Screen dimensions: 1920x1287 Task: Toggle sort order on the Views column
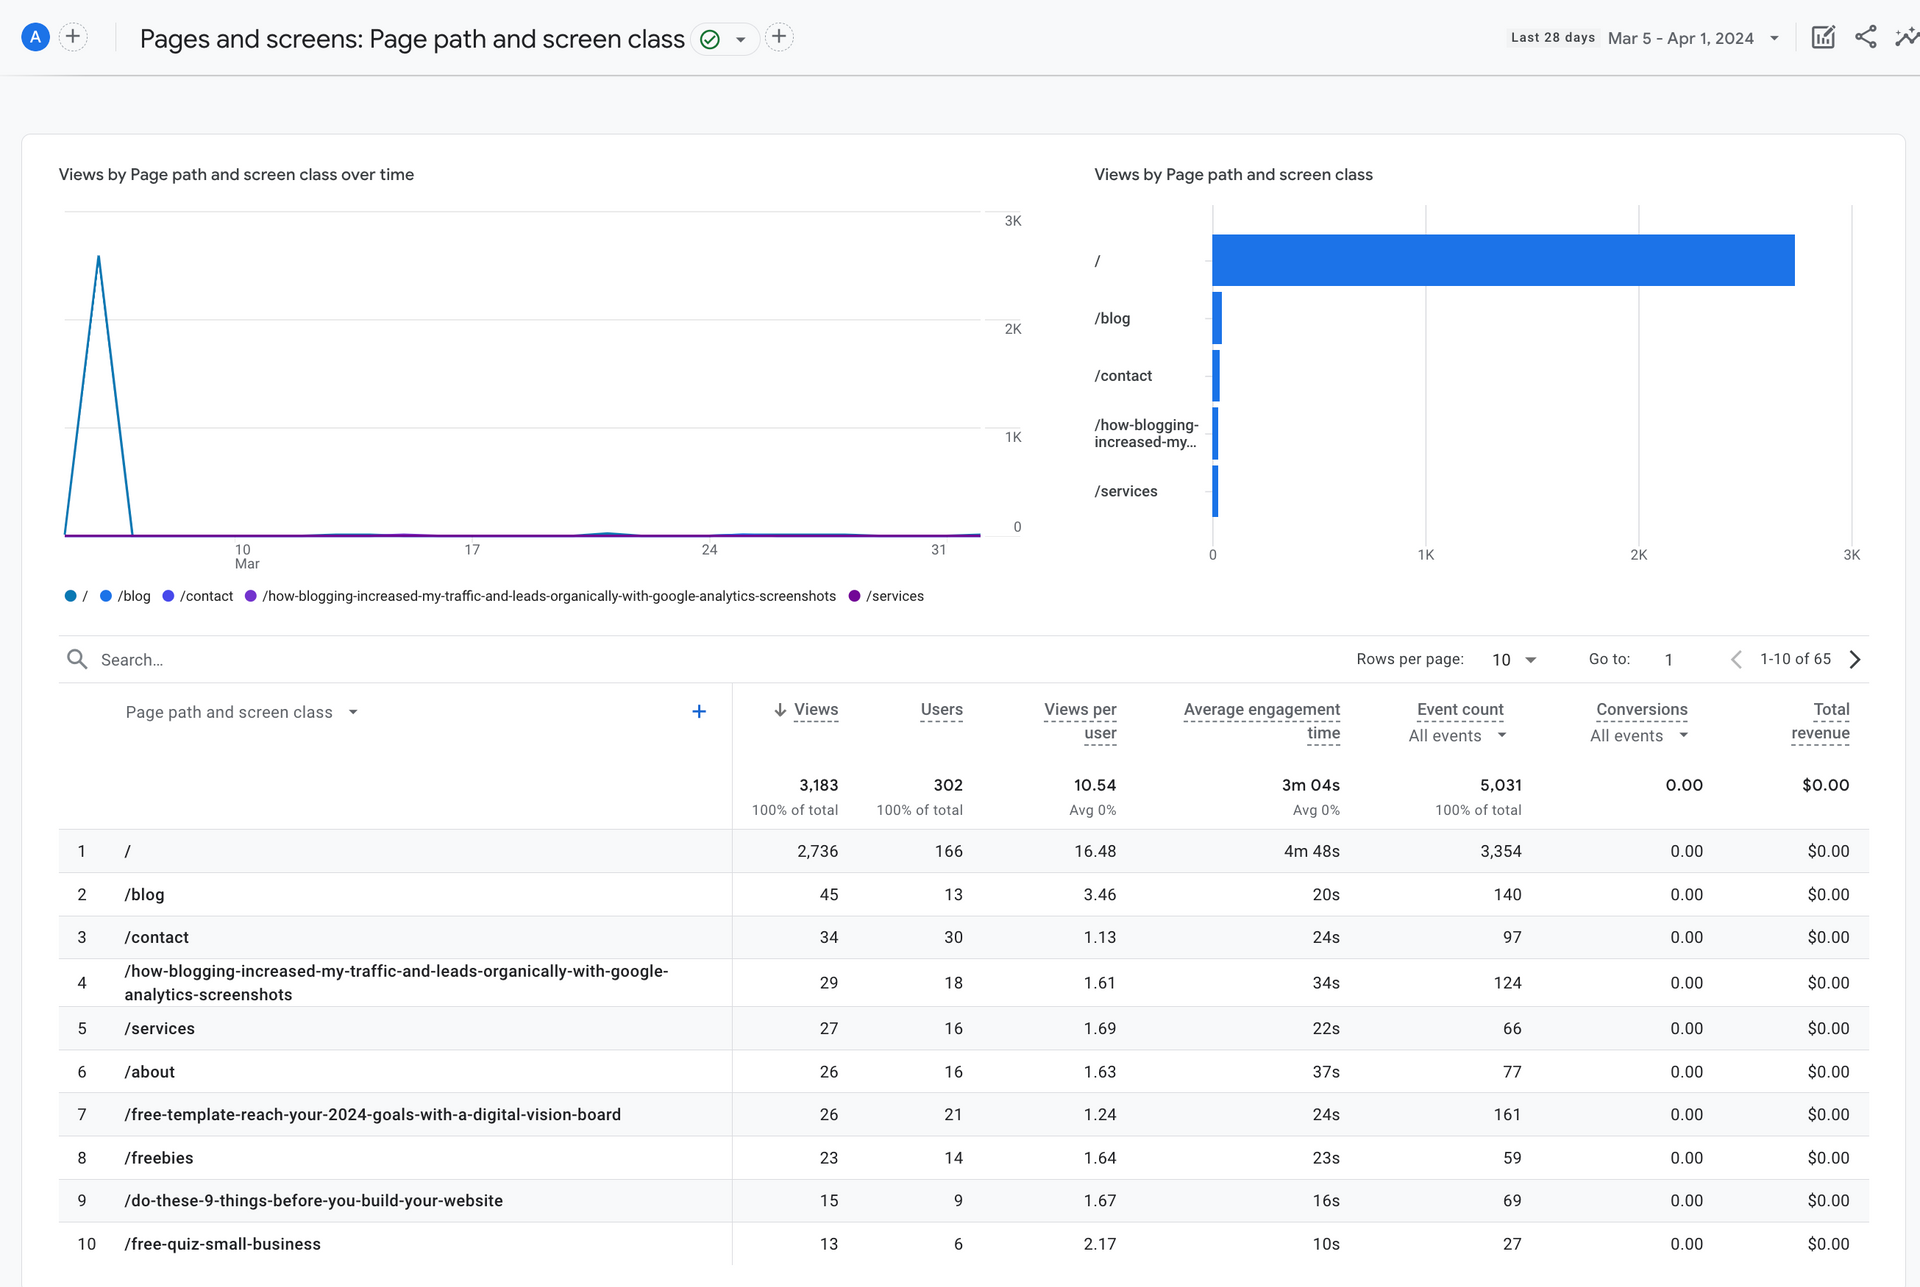[x=807, y=709]
